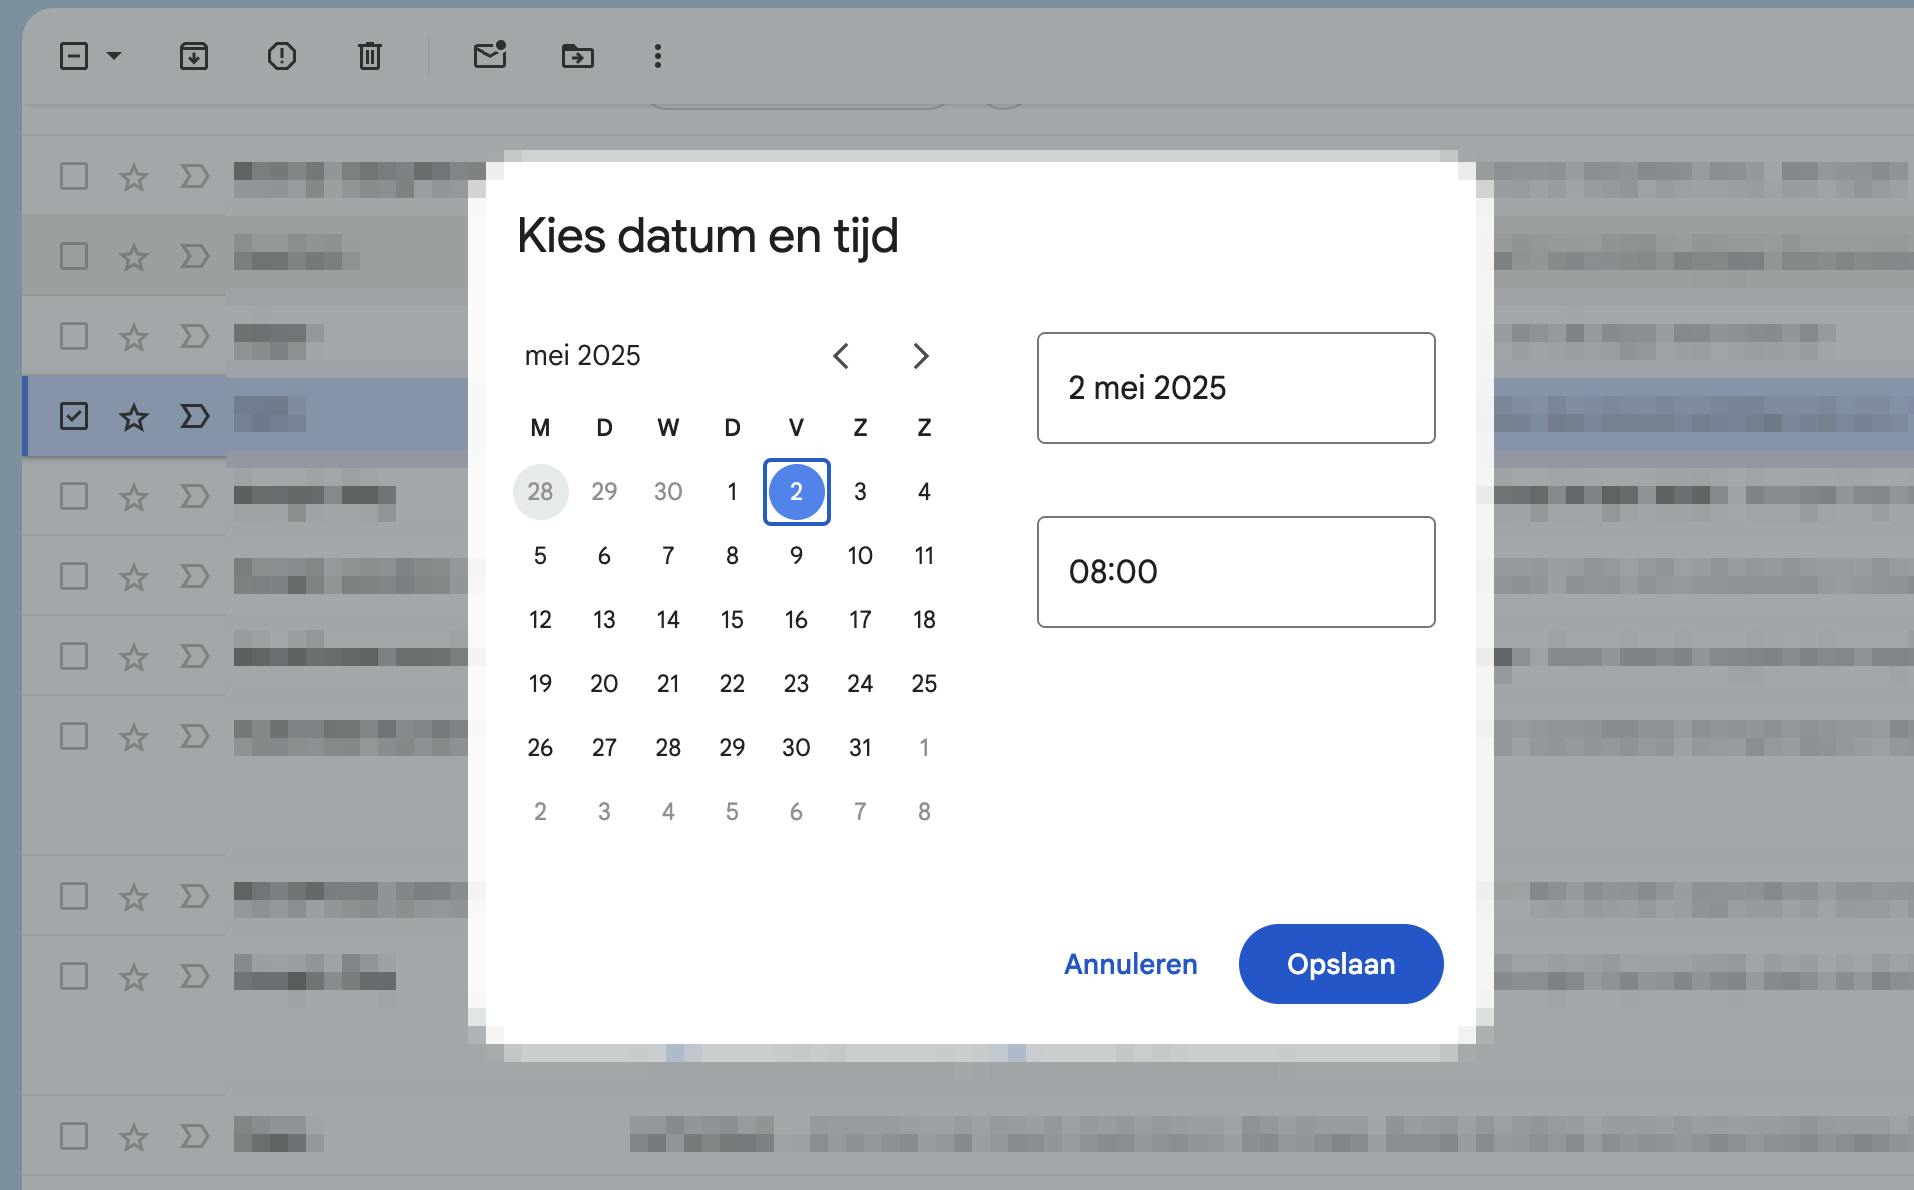Image resolution: width=1914 pixels, height=1190 pixels.
Task: Save the snooze with Opslaan
Action: 1340,964
